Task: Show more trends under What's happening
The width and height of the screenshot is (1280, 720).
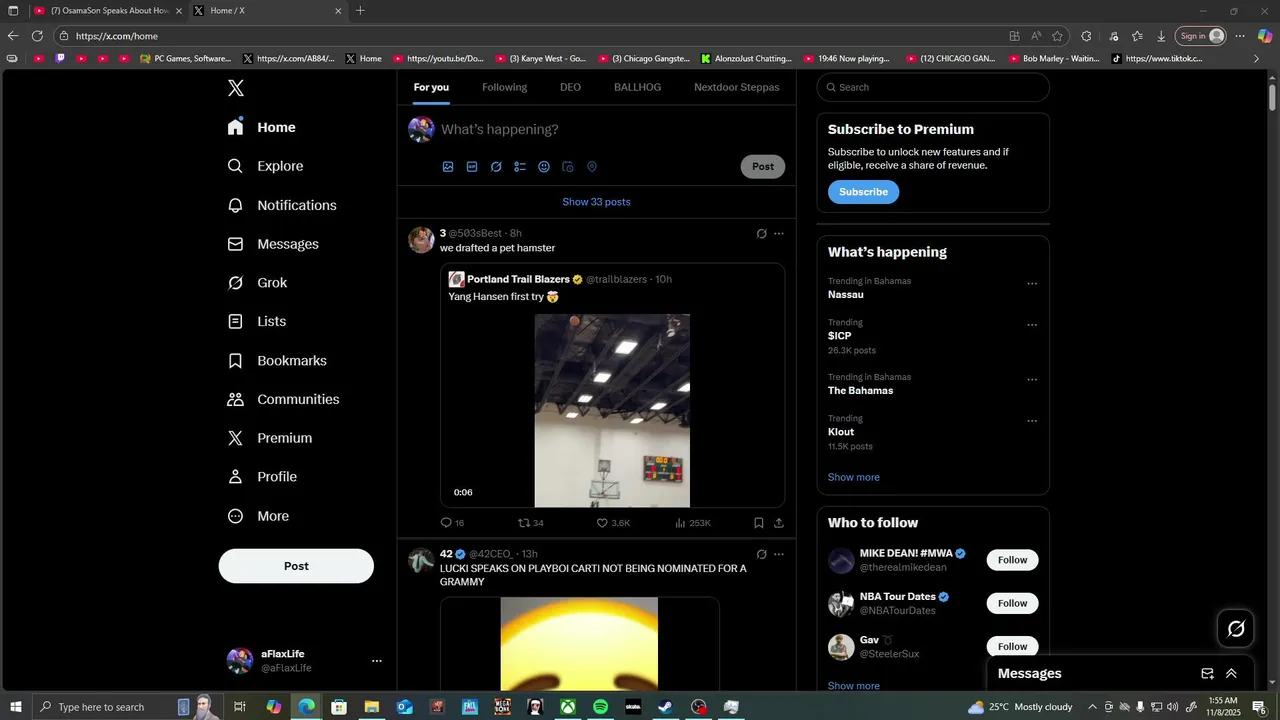Action: (x=854, y=477)
